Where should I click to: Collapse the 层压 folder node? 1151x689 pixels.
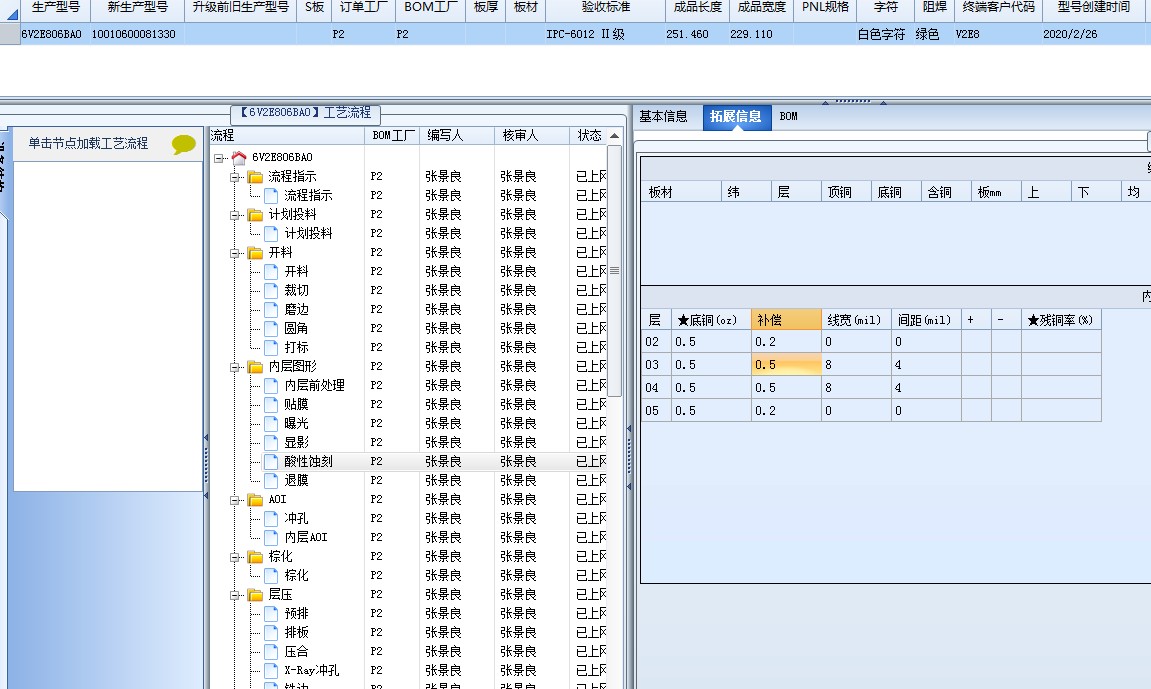click(235, 595)
